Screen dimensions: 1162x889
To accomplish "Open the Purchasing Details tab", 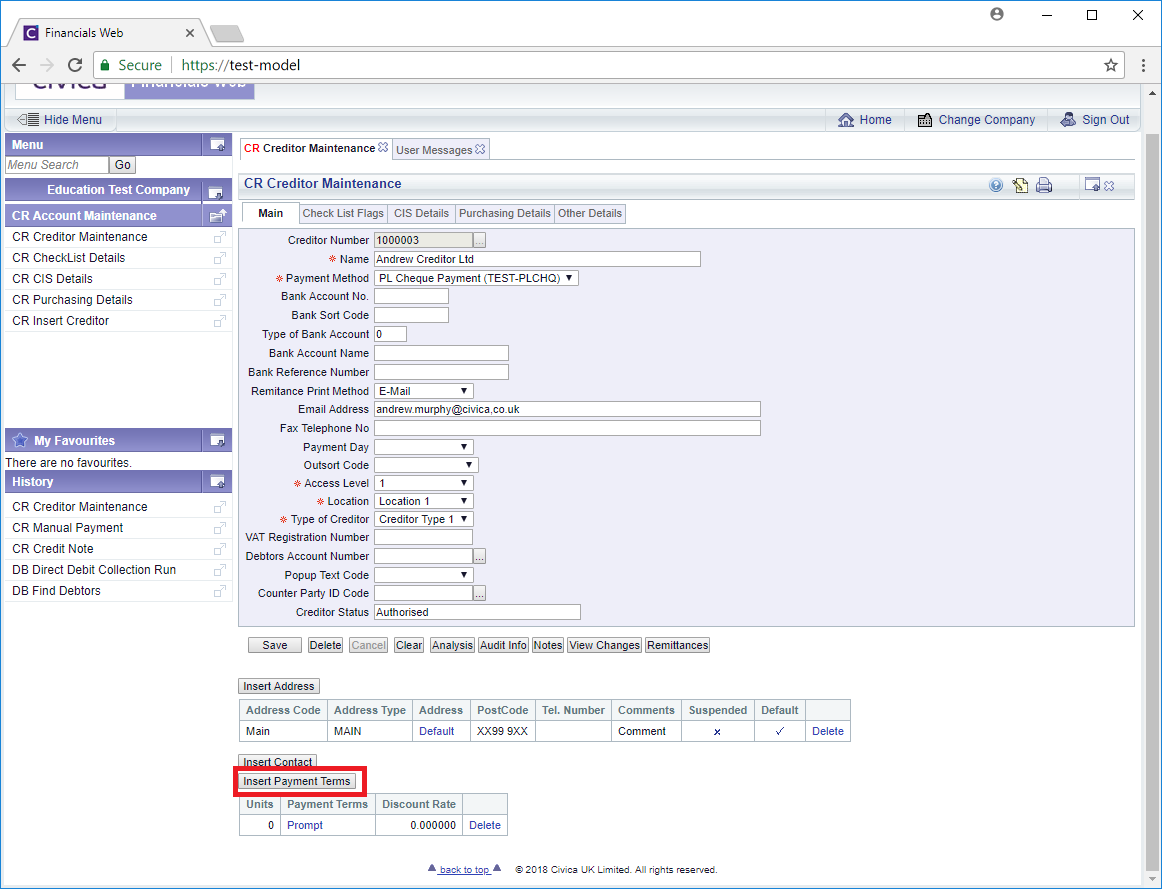I will coord(505,213).
